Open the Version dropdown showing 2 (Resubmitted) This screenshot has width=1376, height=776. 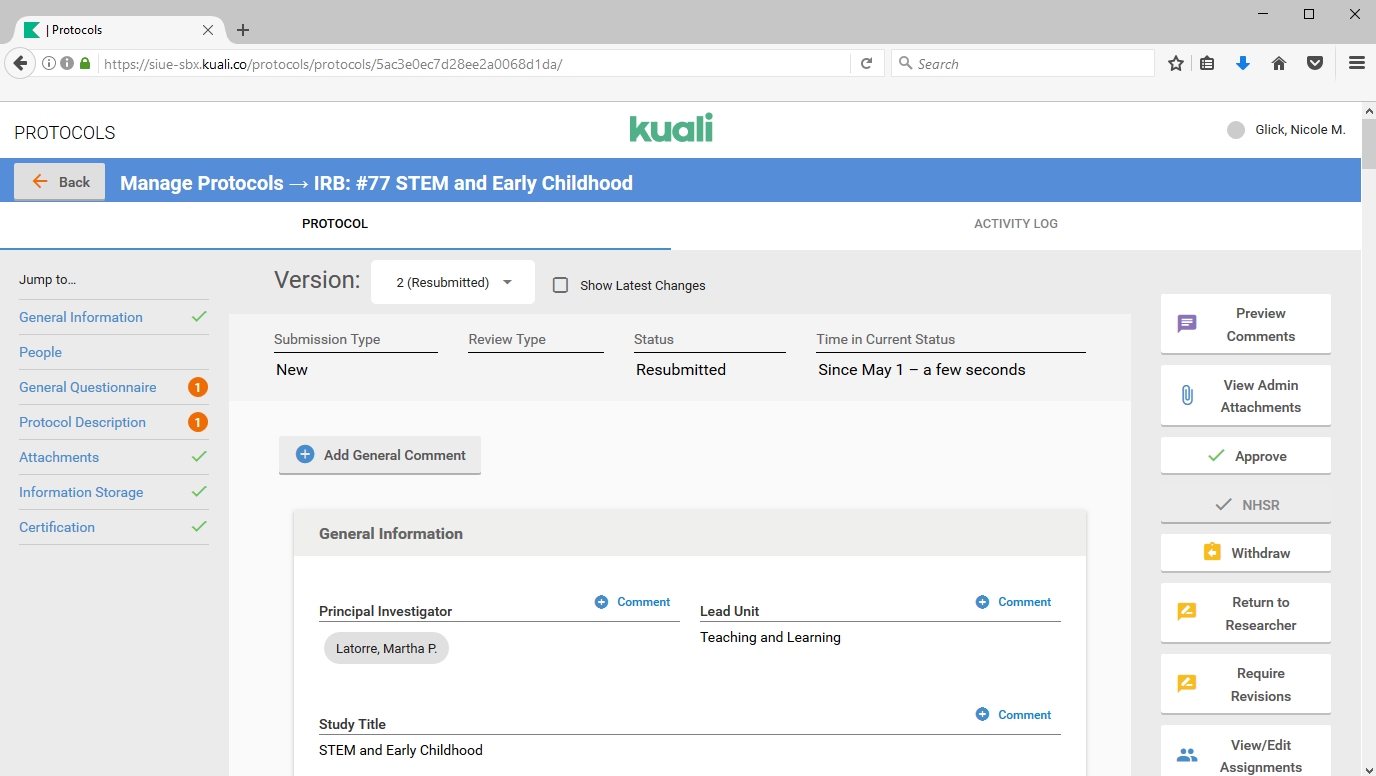(453, 283)
